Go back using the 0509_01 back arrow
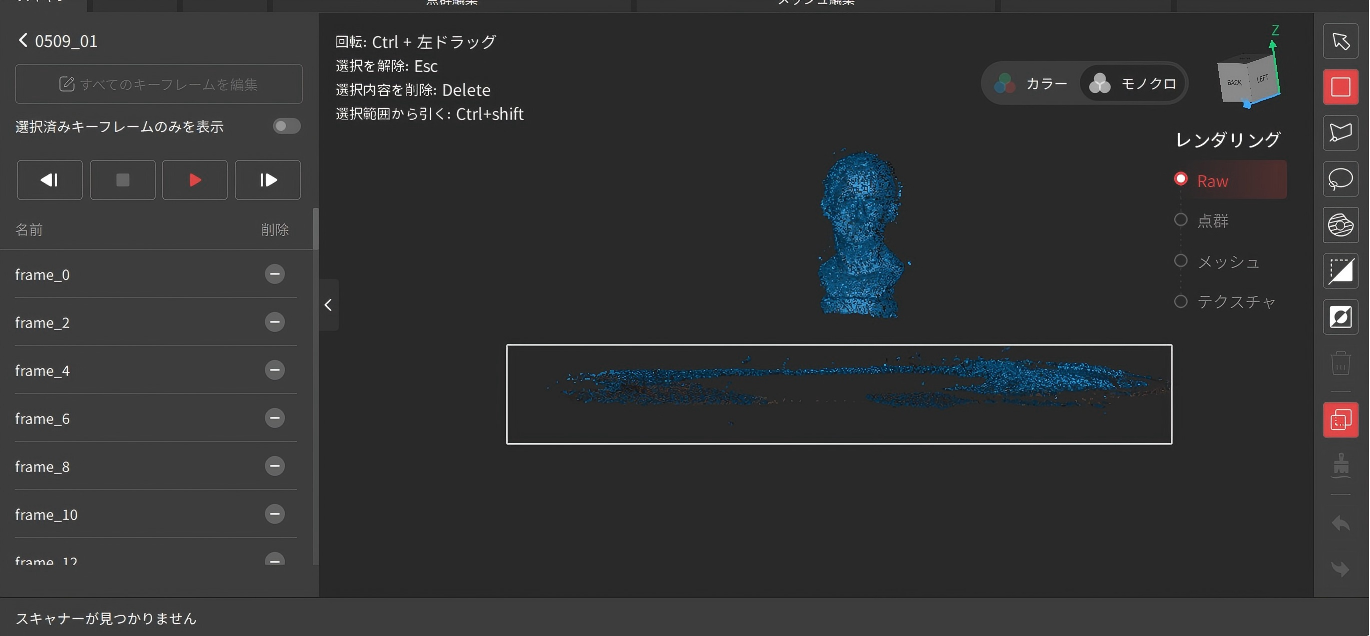Viewport: 1370px width, 636px height. tap(22, 40)
